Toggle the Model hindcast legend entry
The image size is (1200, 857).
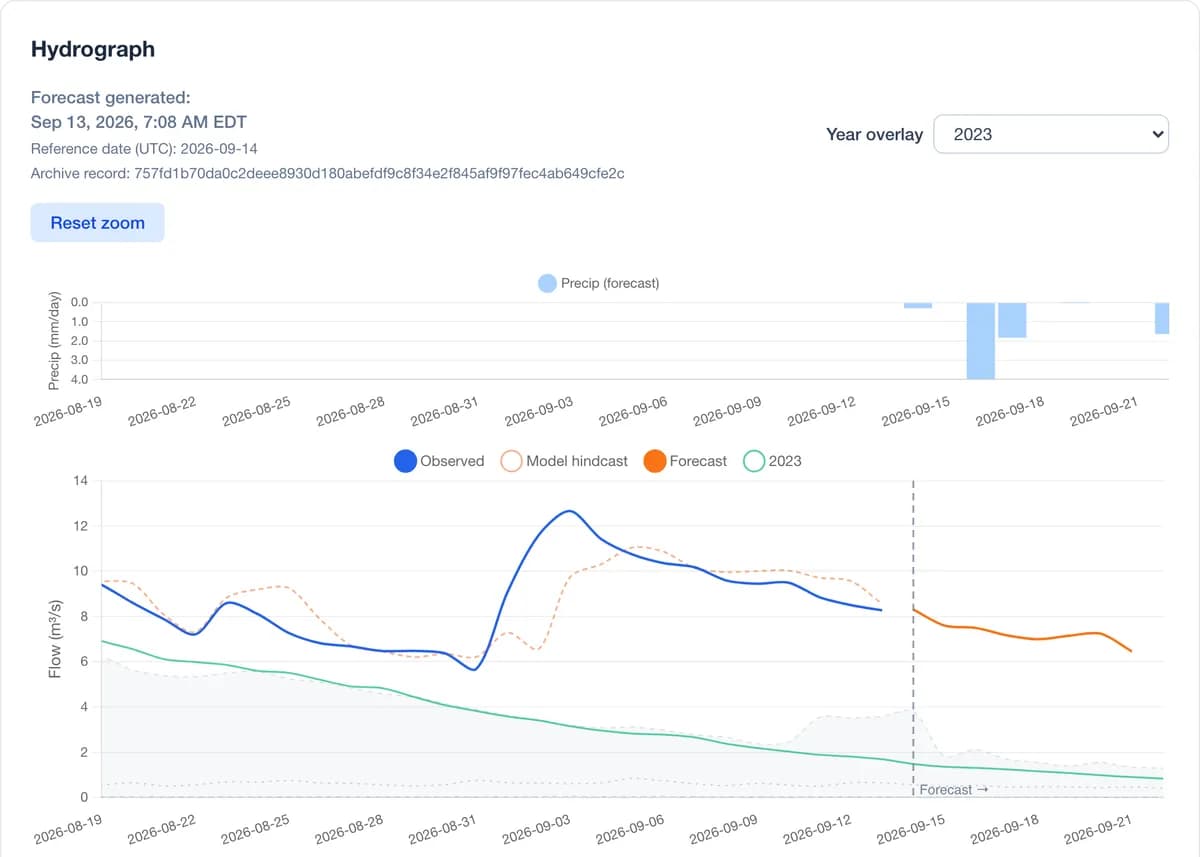[564, 461]
